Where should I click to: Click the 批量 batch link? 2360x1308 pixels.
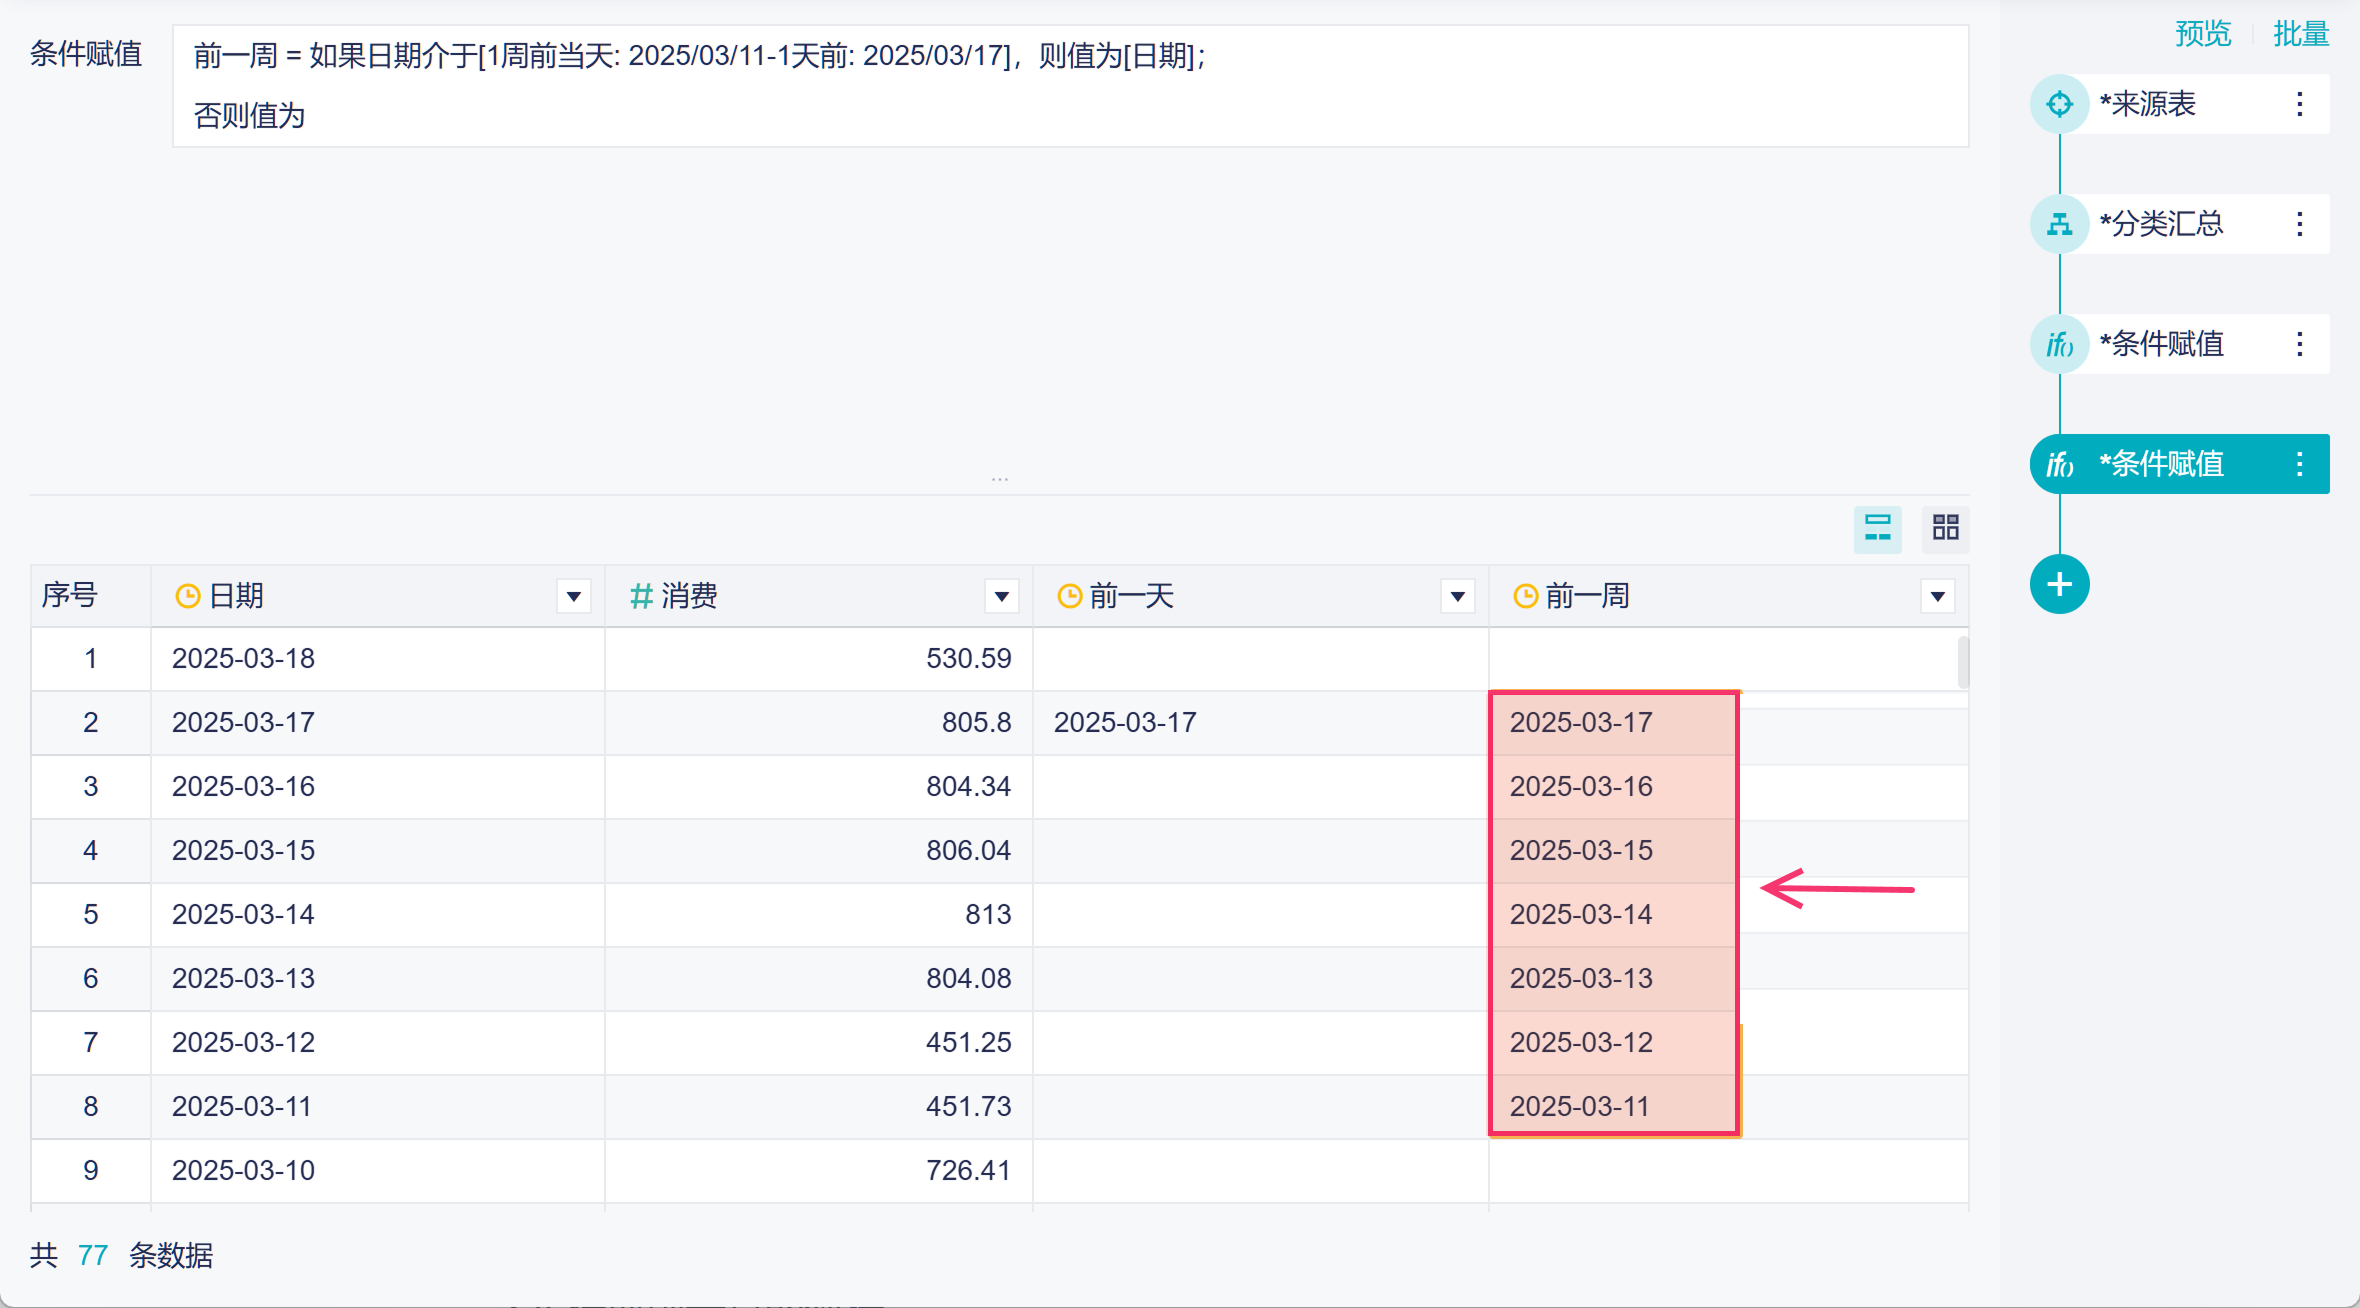(x=2300, y=34)
